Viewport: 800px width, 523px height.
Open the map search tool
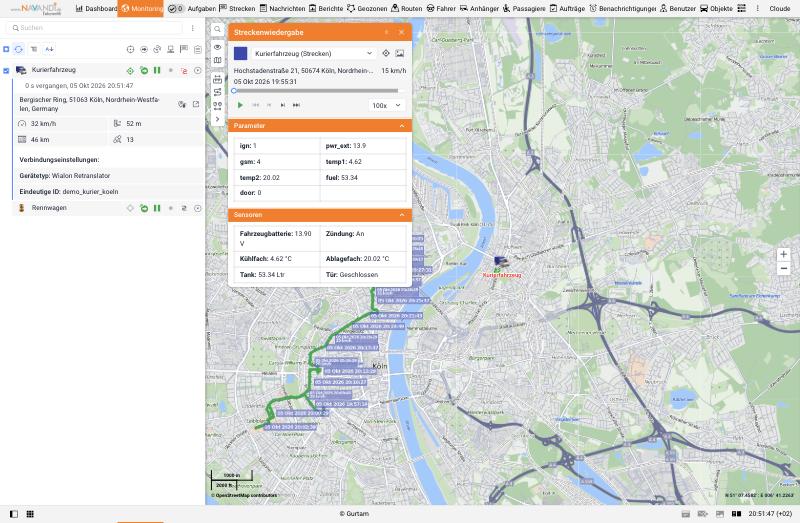[217, 30]
